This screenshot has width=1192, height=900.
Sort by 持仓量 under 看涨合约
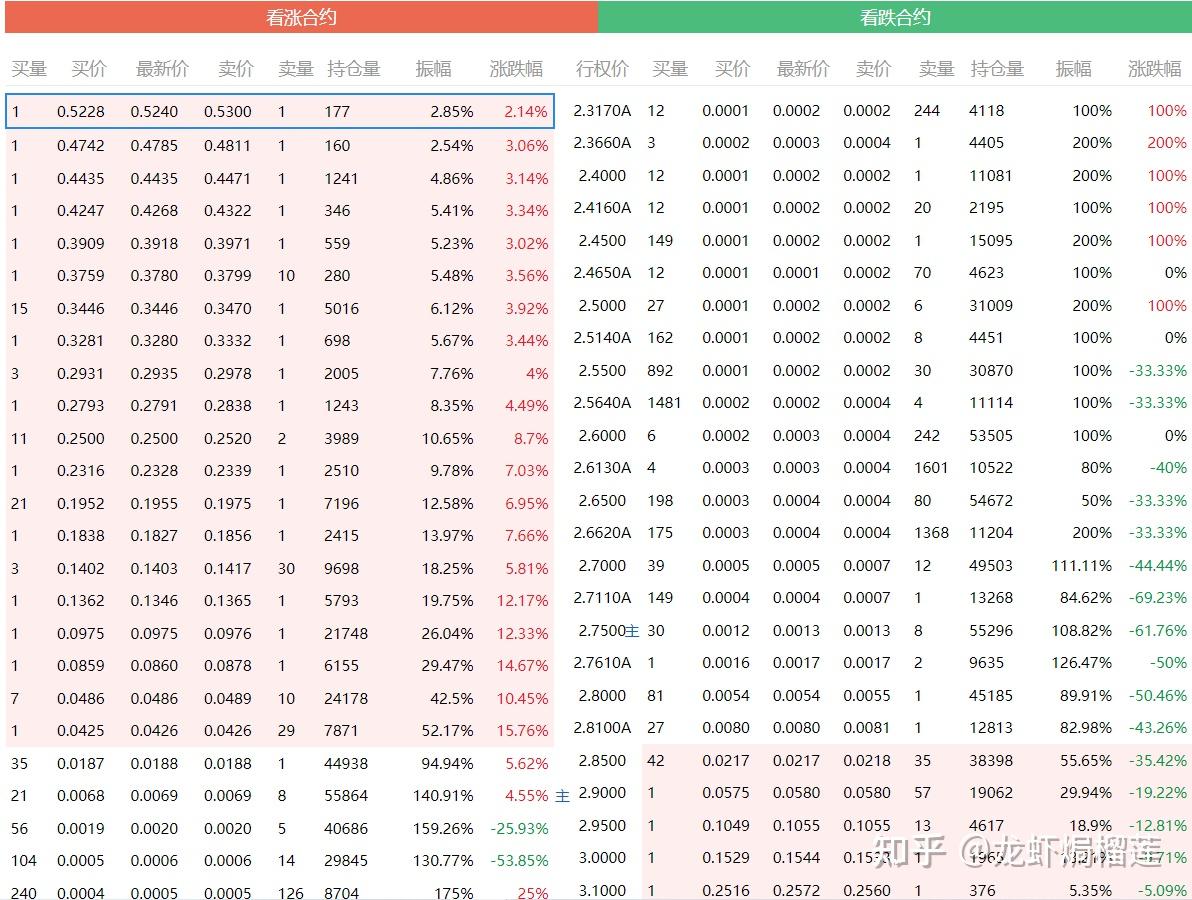(x=353, y=69)
